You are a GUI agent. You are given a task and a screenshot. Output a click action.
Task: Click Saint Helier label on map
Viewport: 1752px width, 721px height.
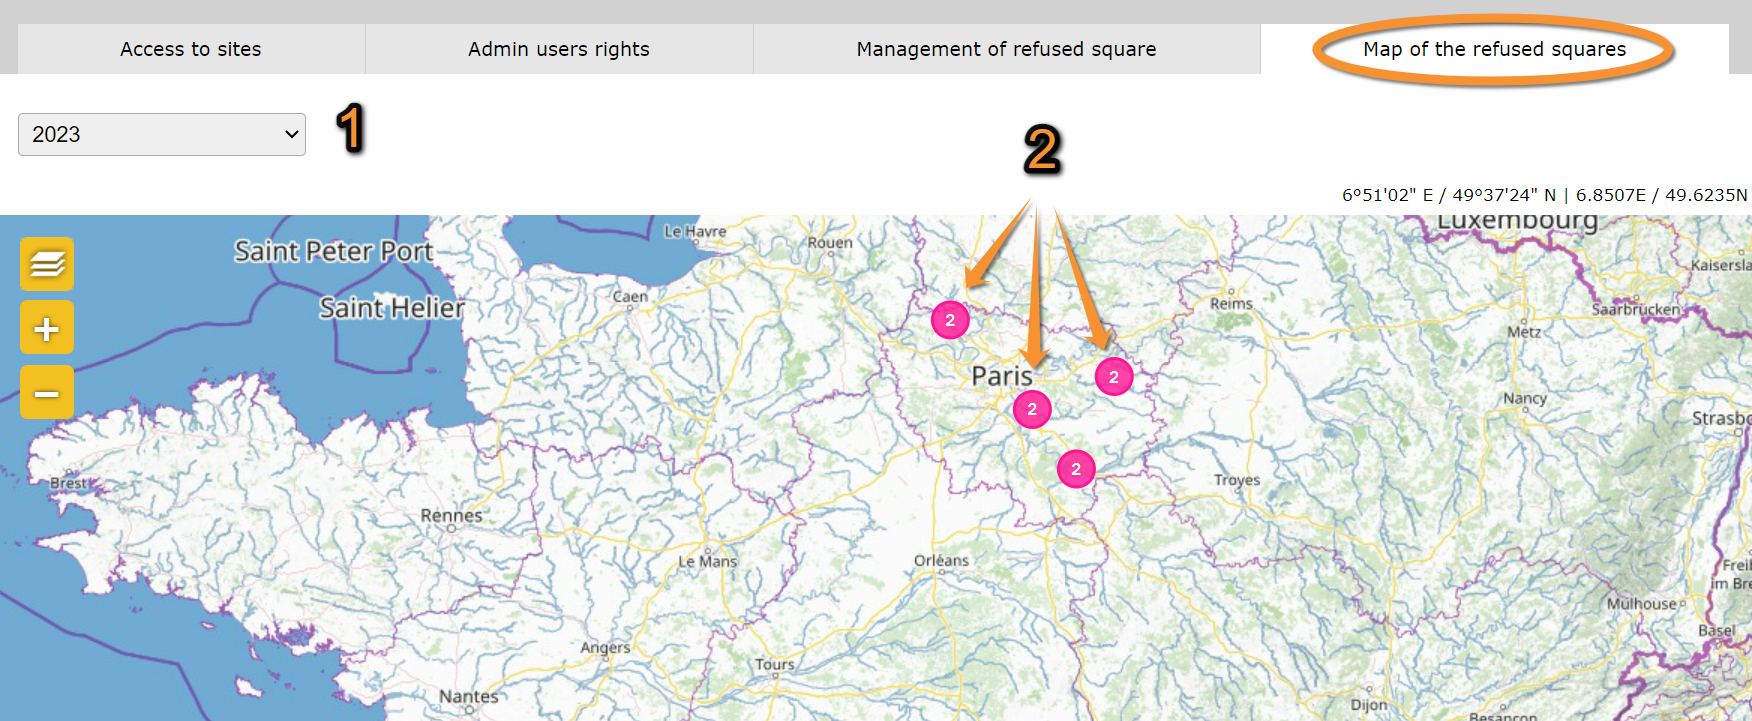click(392, 308)
